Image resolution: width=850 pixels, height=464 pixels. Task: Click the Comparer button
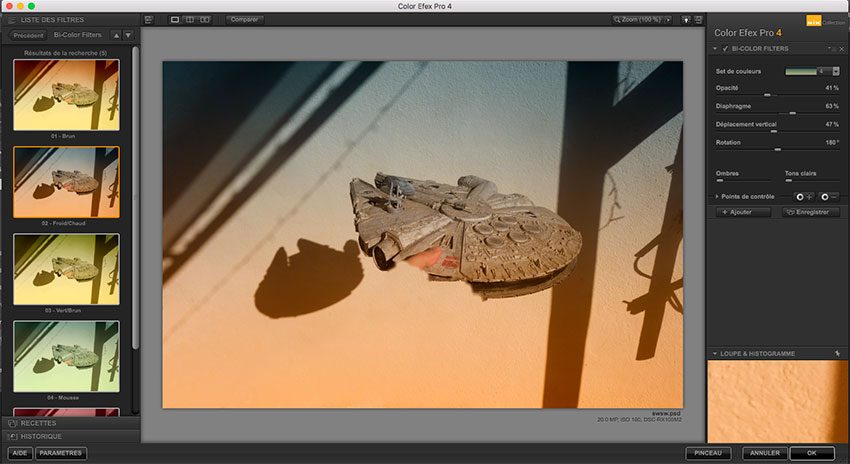[x=244, y=20]
